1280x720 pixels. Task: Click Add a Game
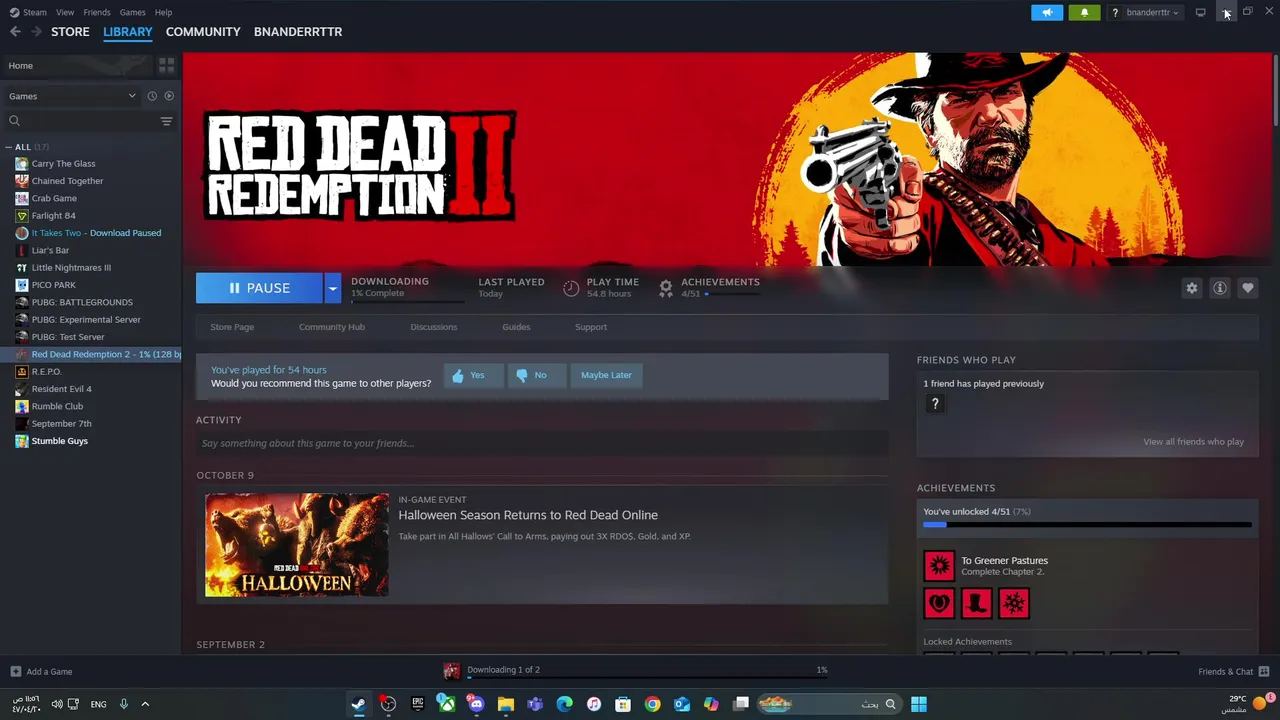pos(41,671)
